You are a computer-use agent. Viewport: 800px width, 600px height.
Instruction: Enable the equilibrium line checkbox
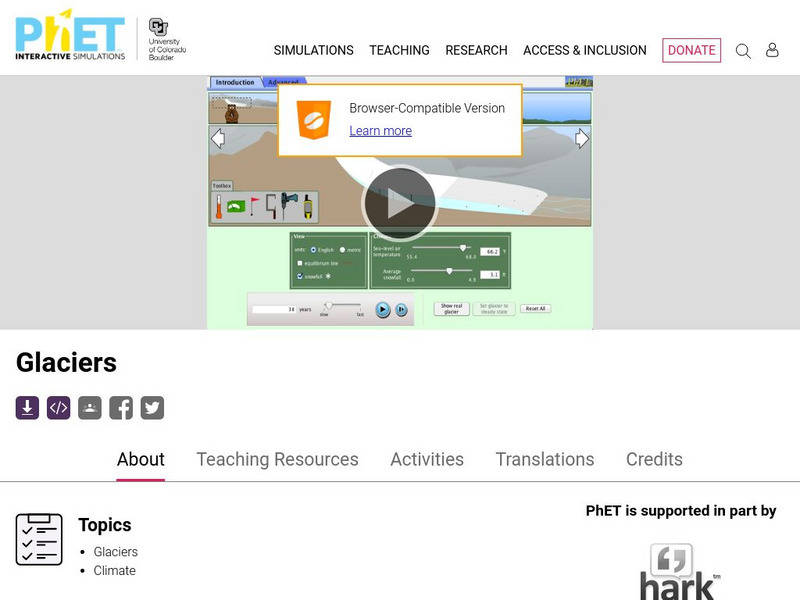(x=300, y=263)
